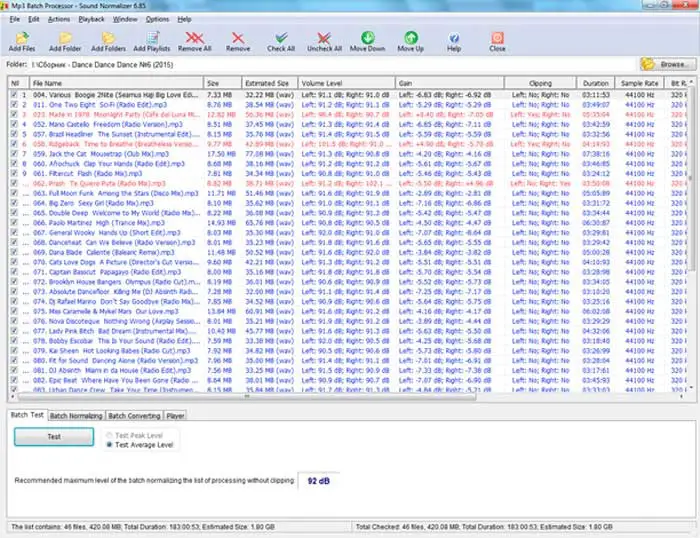Open the Window menu
The width and height of the screenshot is (700, 538).
(x=125, y=19)
